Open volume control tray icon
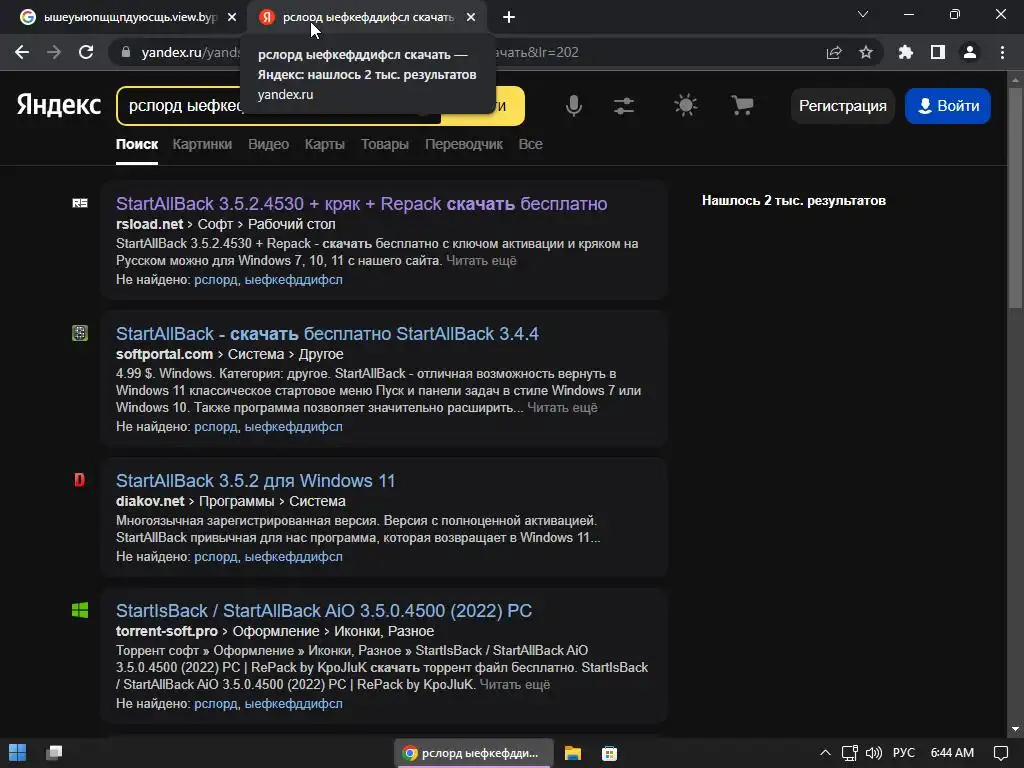The height and width of the screenshot is (768, 1024). coord(874,753)
